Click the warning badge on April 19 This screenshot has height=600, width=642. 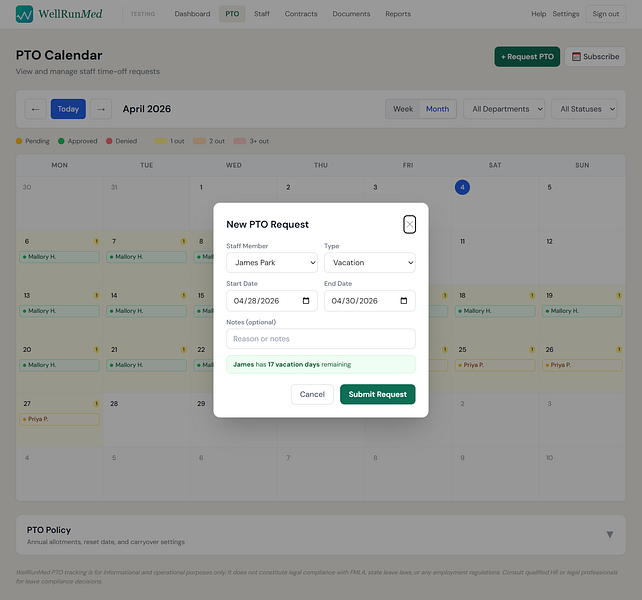pyautogui.click(x=619, y=295)
